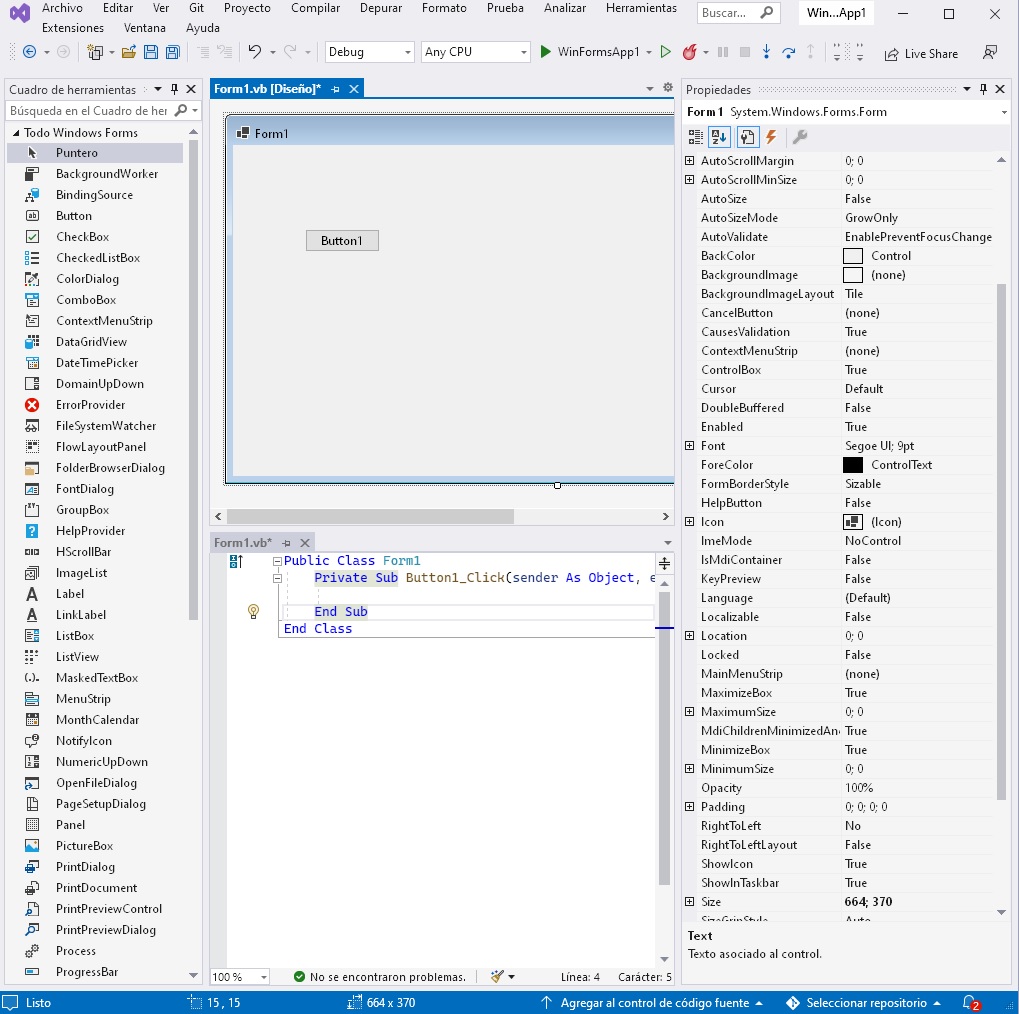1019x1014 pixels.
Task: Toggle auto-hide pin on Propiedades panel
Action: (983, 89)
